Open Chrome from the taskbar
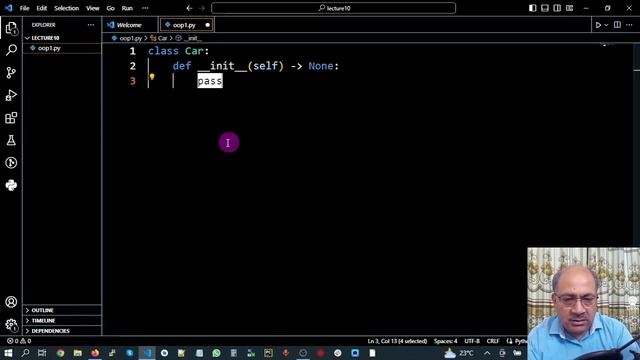Viewport: 640px width, 360px height. coord(60,353)
